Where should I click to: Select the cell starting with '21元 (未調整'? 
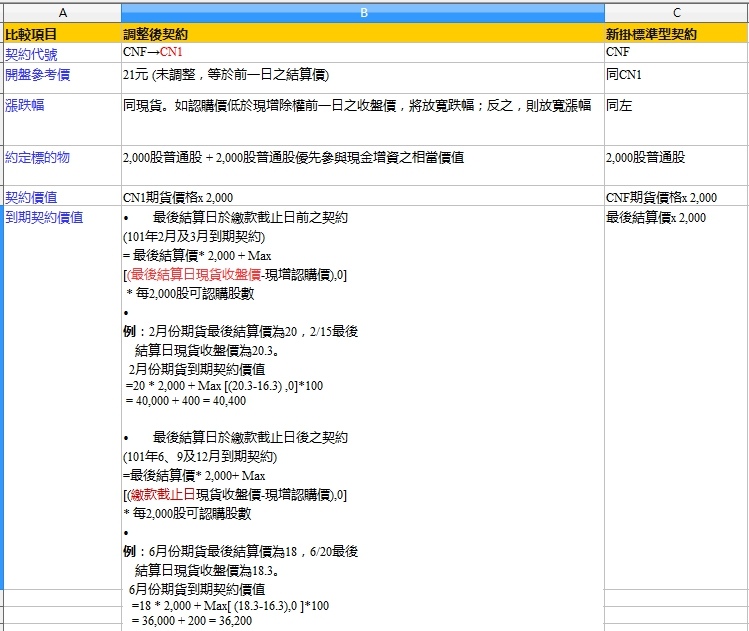click(x=363, y=78)
